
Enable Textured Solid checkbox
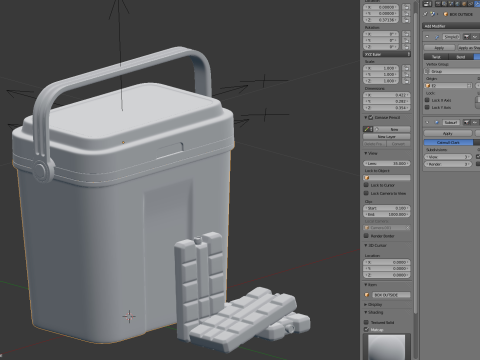coord(366,322)
